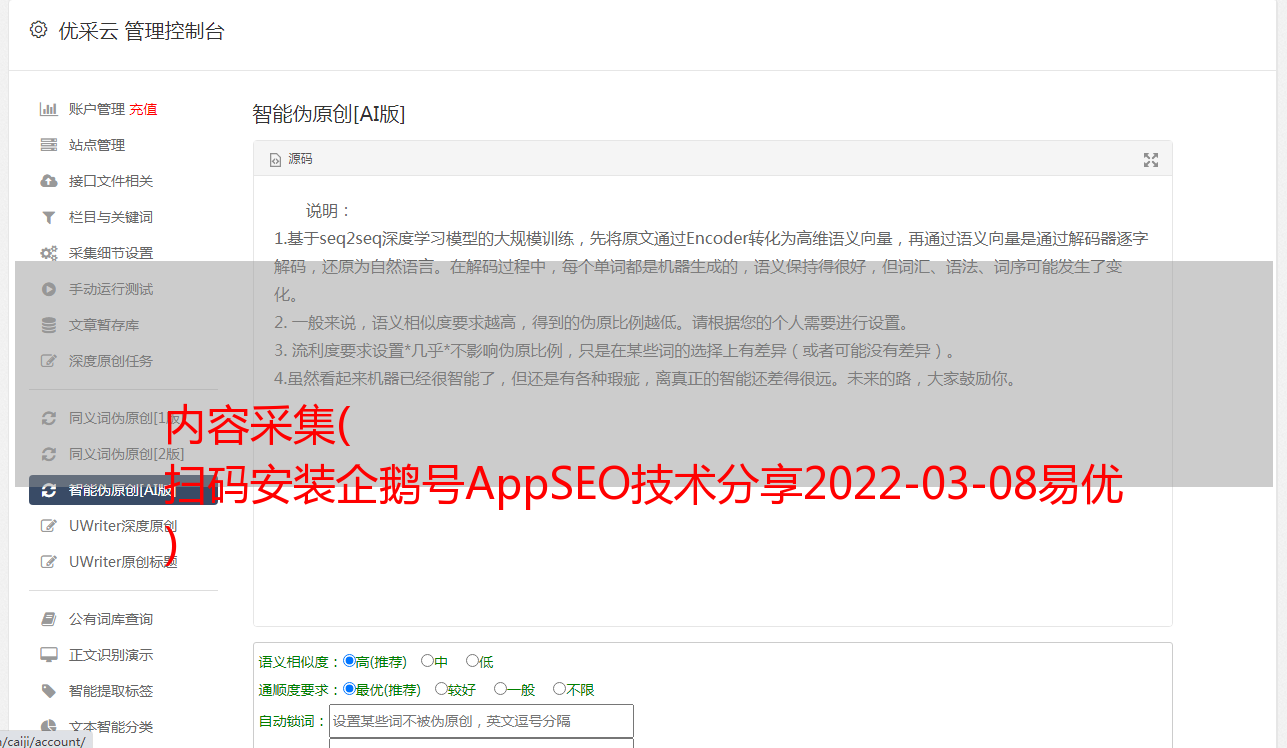Select 中 for 语义相似度
The height and width of the screenshot is (748, 1287).
(x=427, y=661)
